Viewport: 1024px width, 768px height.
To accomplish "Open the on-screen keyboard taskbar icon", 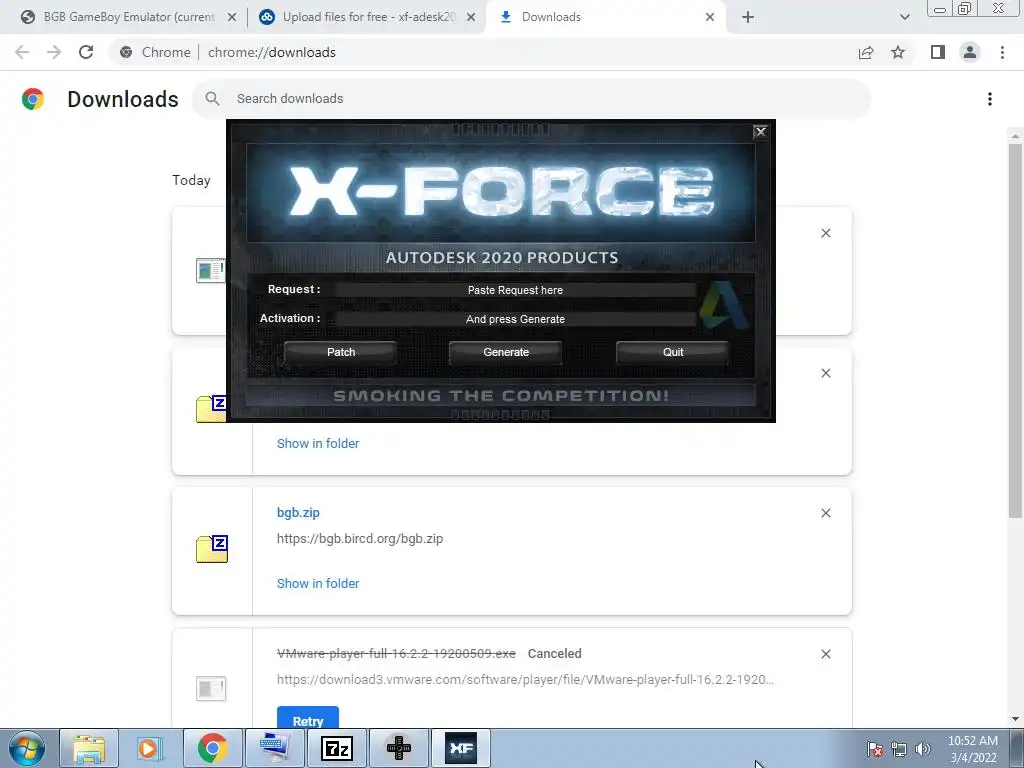I will pos(275,748).
